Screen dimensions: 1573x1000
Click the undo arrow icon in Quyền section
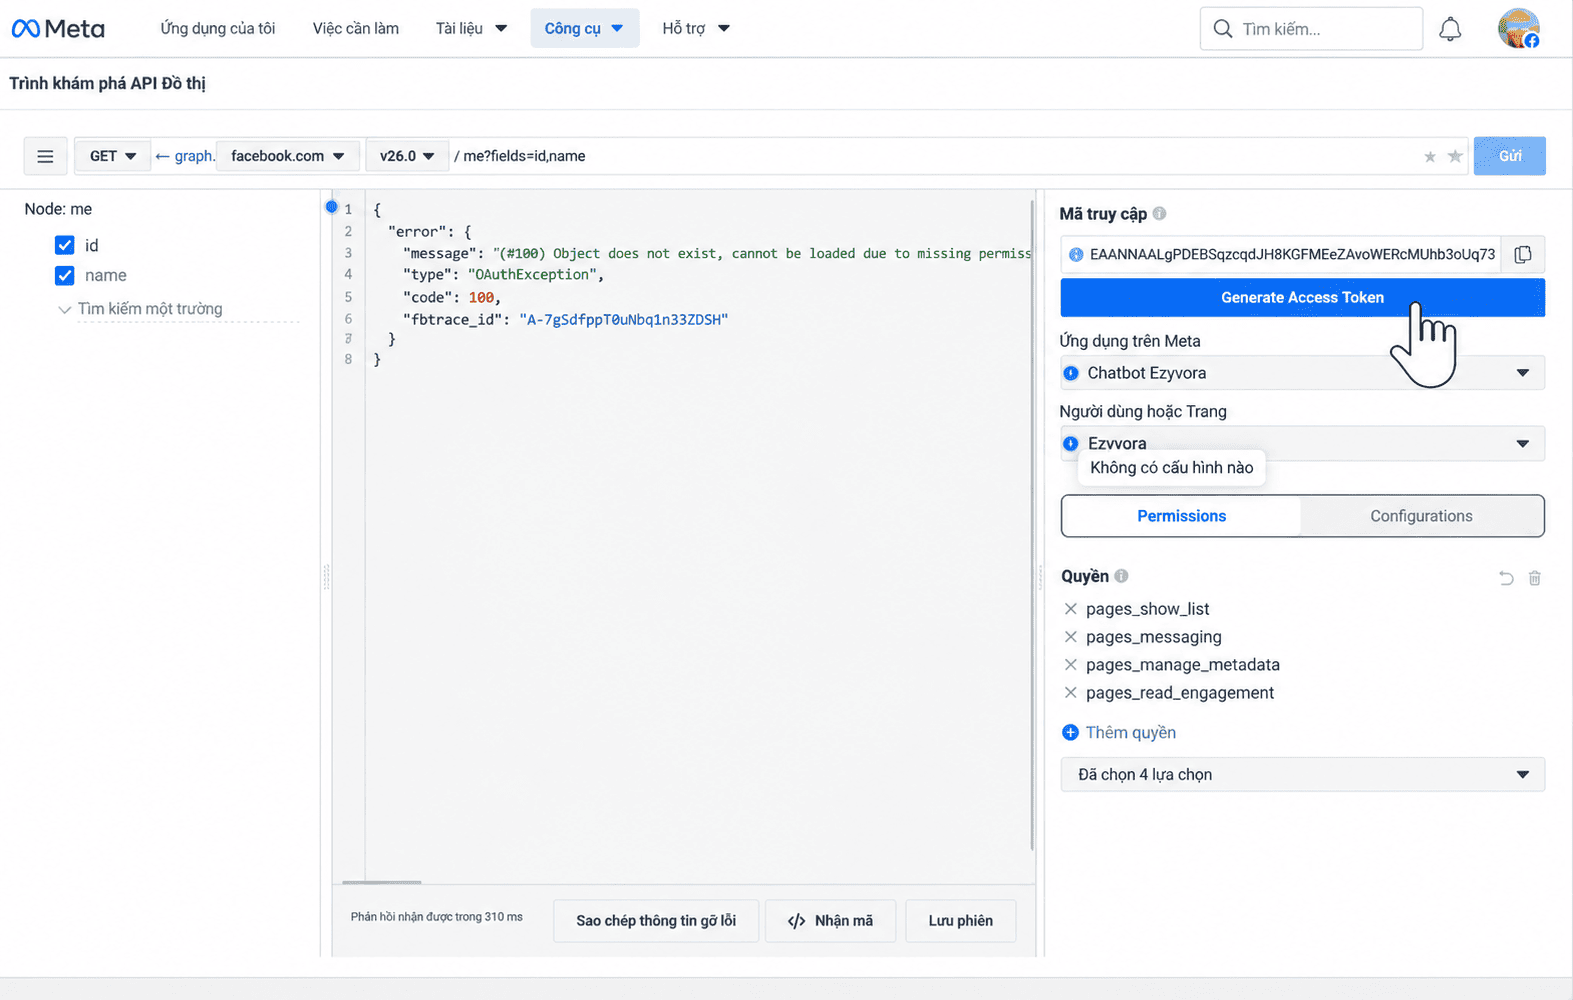click(1506, 578)
